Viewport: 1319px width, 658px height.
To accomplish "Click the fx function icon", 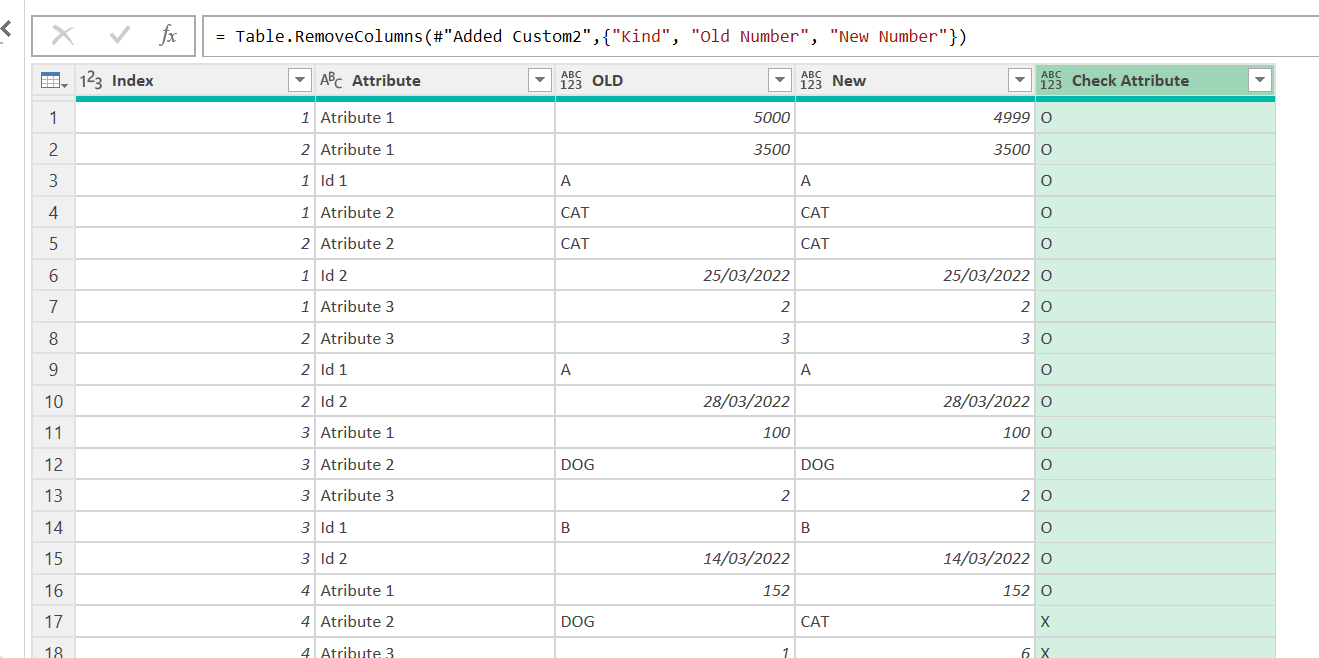I will [168, 36].
